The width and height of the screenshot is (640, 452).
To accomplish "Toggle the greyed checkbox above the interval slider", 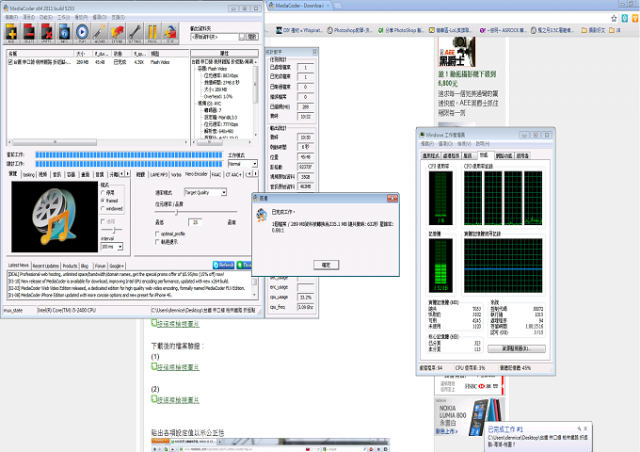I will tap(103, 221).
